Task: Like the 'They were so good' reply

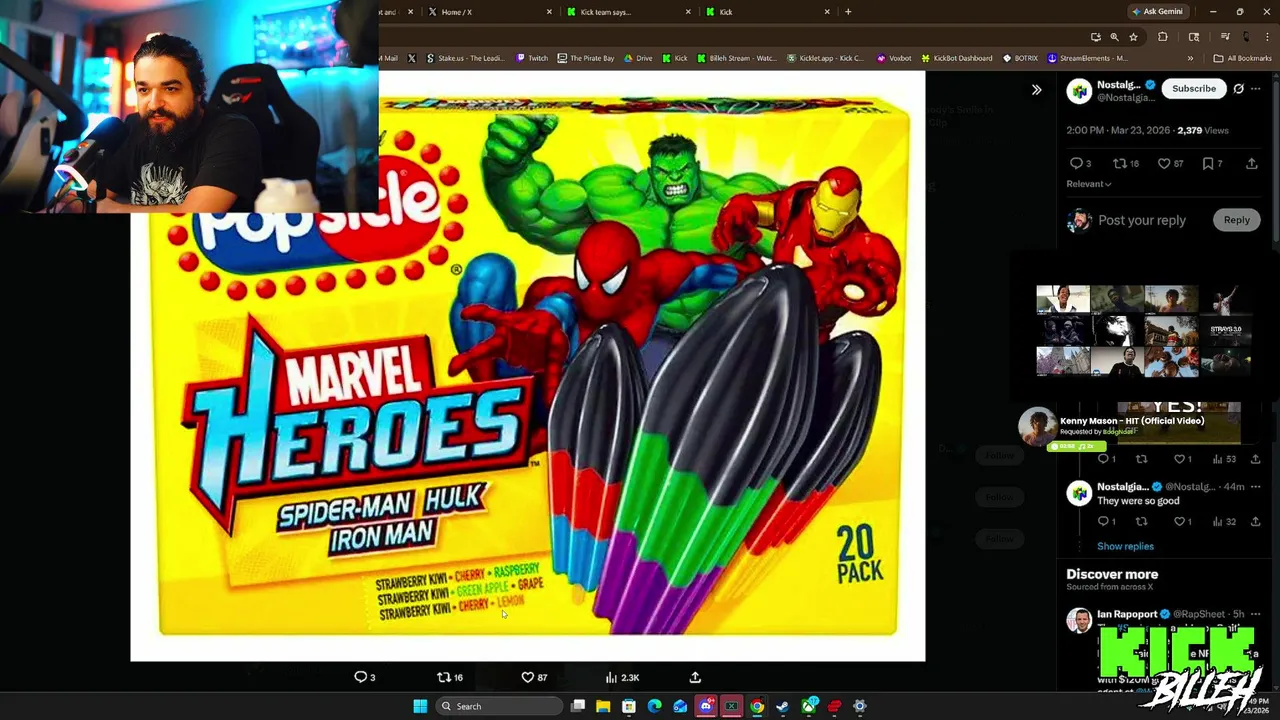Action: (1180, 521)
